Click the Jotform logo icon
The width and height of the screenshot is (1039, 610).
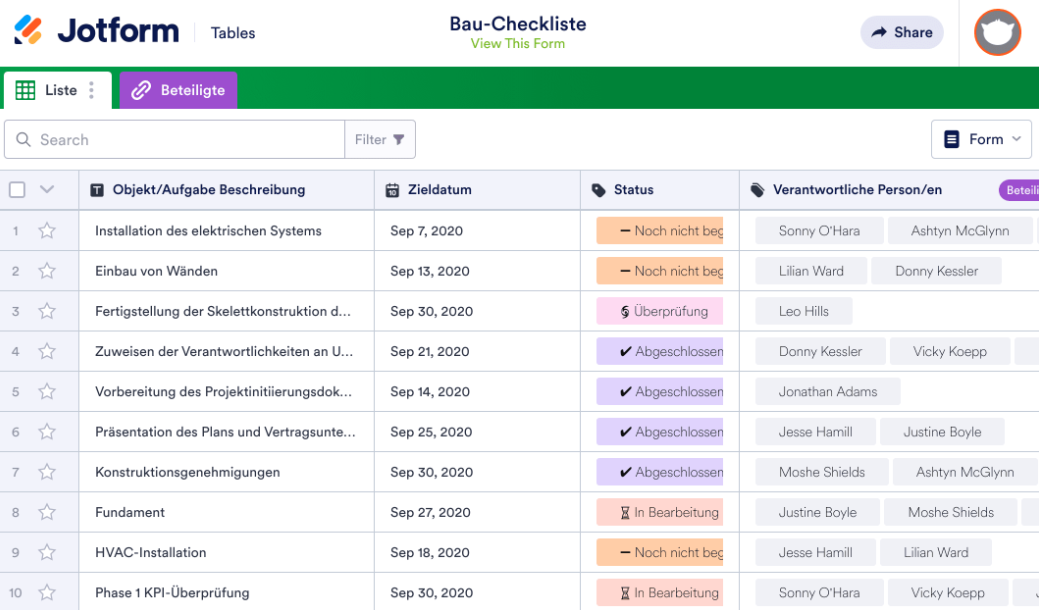(29, 31)
